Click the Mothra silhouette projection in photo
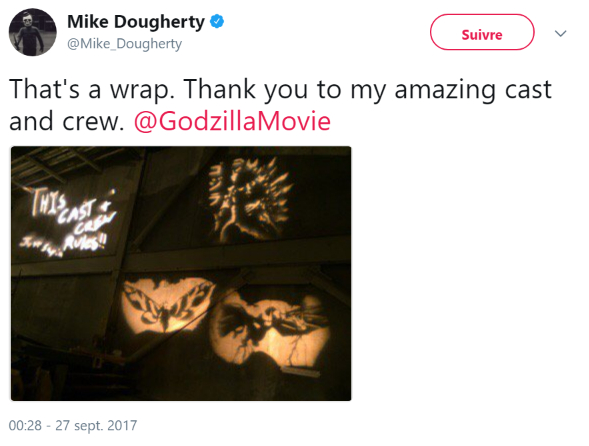 pyautogui.click(x=168, y=305)
